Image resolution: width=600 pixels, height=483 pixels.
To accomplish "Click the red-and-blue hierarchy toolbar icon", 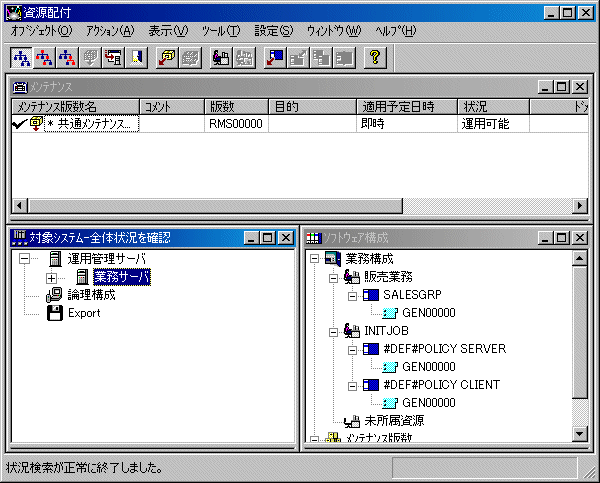I will tap(44, 58).
